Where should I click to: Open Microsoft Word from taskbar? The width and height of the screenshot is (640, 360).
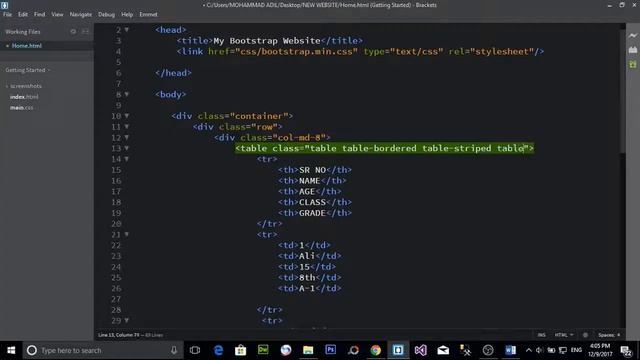[x=510, y=350]
